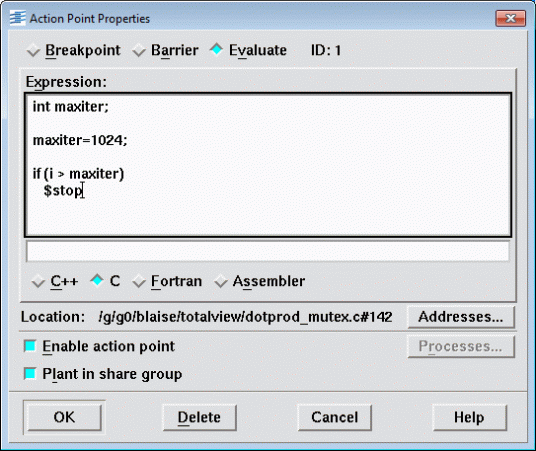This screenshot has width=536, height=451.
Task: Cancel the Action Point Properties dialog
Action: click(x=335, y=417)
